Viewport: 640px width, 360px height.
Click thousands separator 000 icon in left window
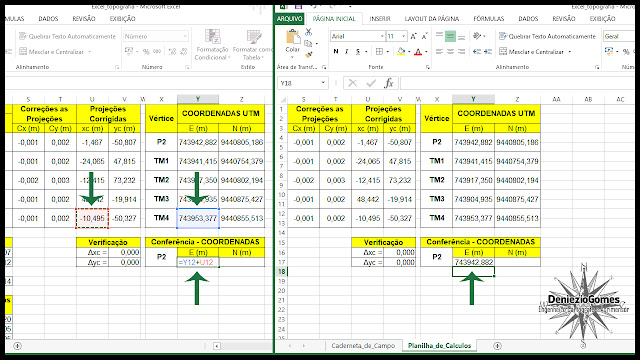(157, 51)
